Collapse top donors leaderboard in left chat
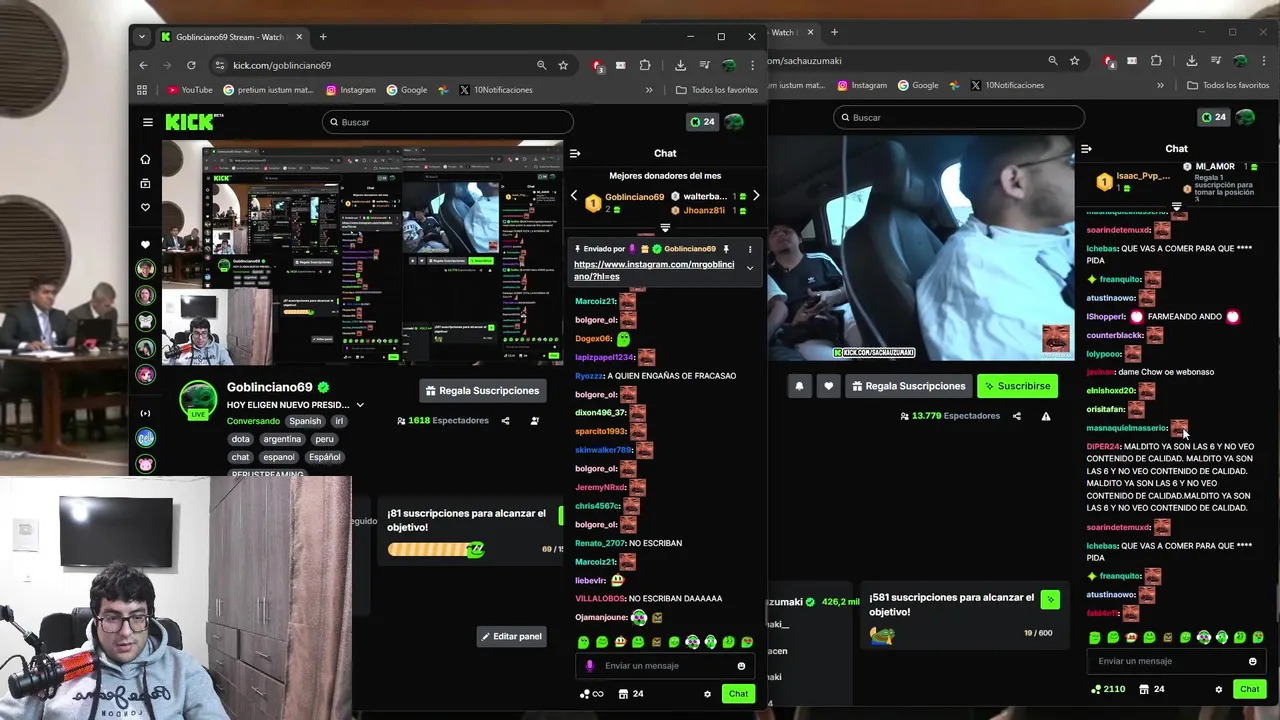Screen dimensions: 1280x720 click(665, 229)
